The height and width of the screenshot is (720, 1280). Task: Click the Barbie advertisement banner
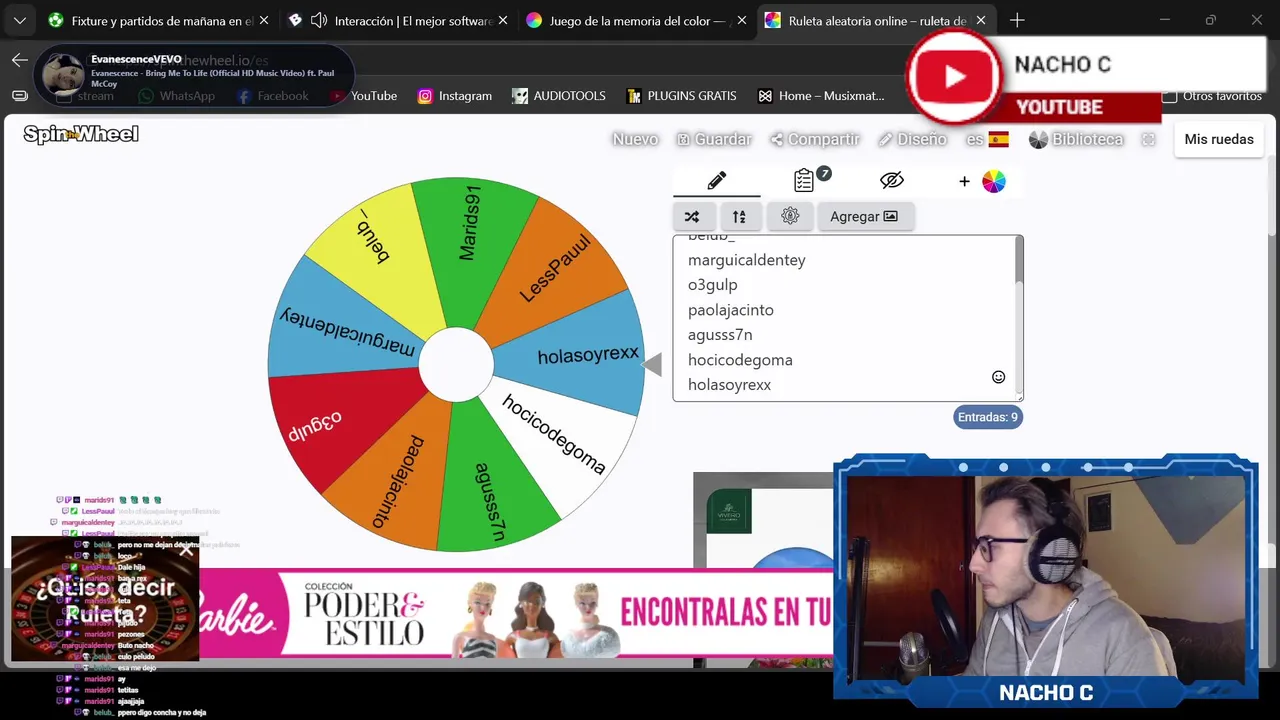517,613
